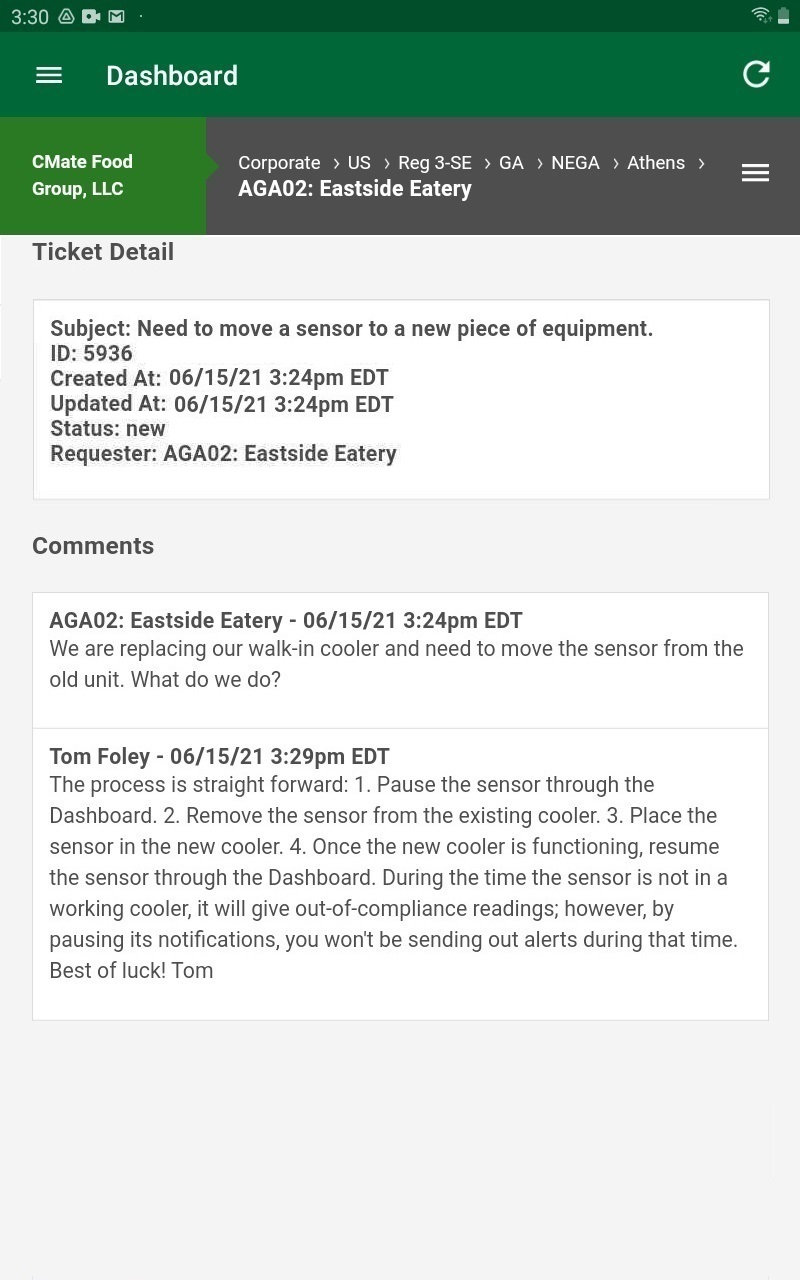The image size is (800, 1280).
Task: Open the location list menu beside Athens
Action: point(755,173)
